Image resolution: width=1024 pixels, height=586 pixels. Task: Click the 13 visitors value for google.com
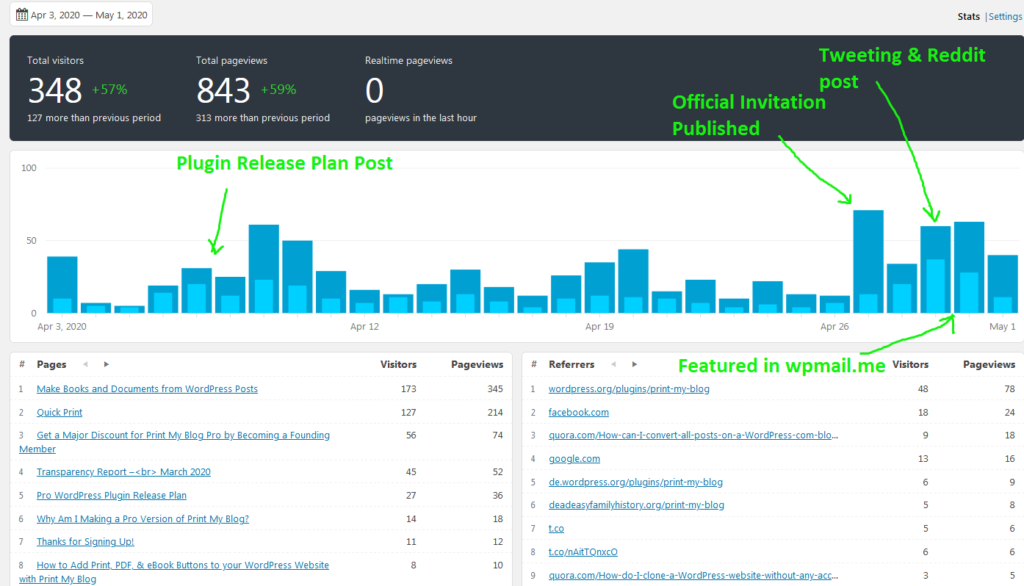923,459
